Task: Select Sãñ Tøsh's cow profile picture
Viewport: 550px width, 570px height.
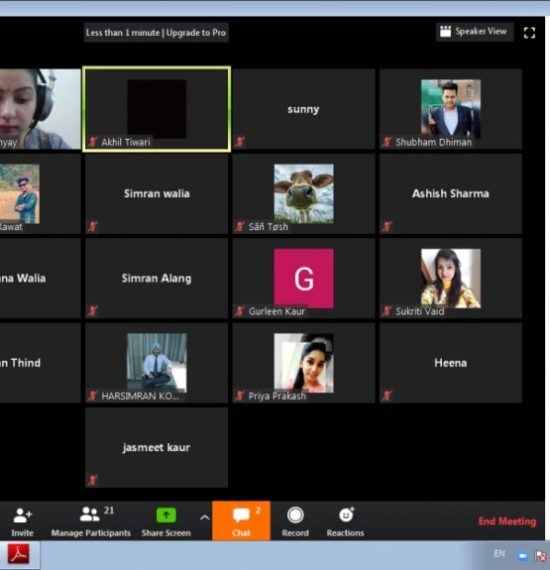Action: pos(304,193)
